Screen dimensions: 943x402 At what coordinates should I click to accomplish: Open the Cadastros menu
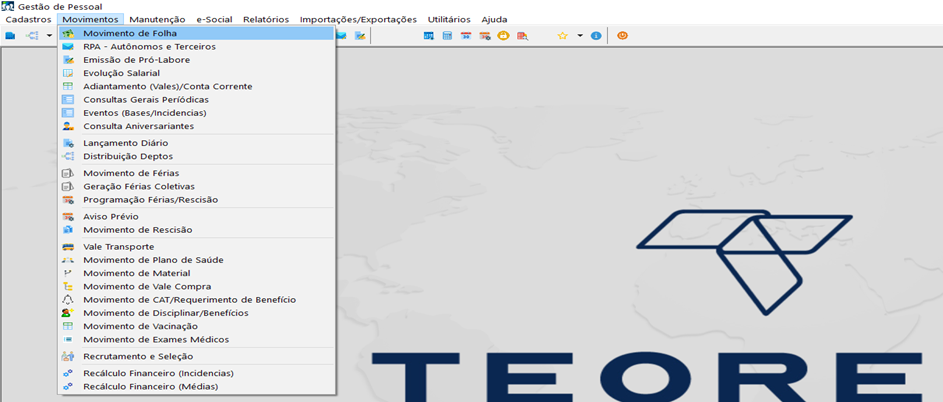28,19
